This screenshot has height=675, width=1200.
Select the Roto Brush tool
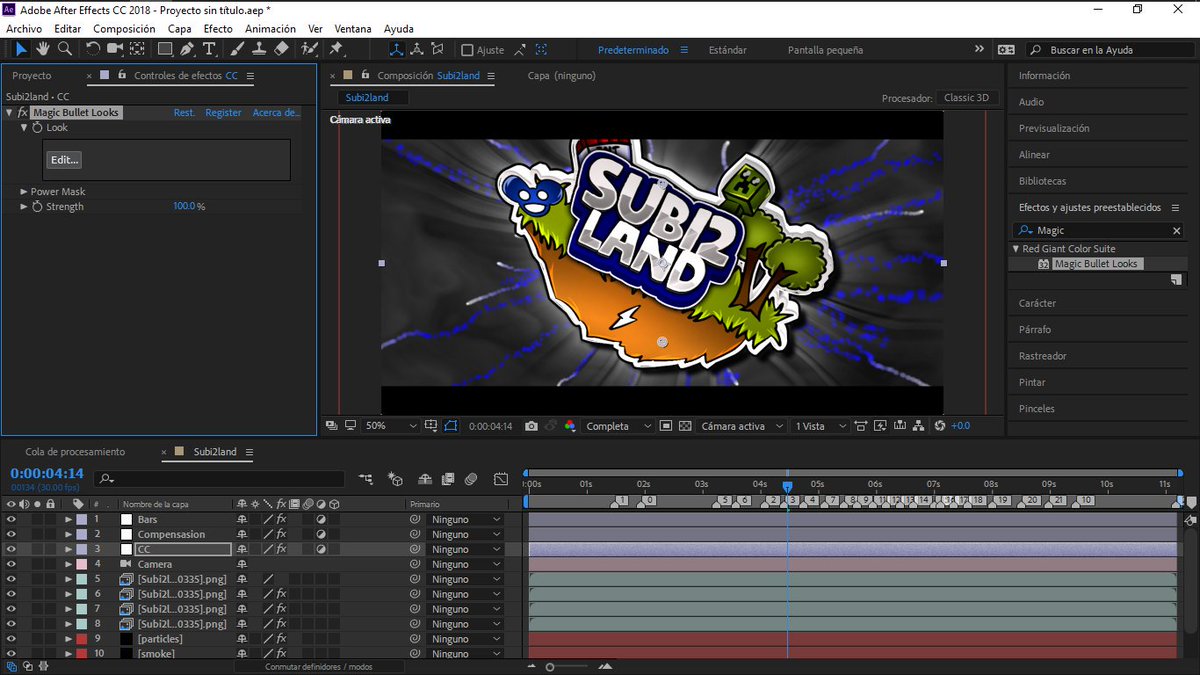pos(310,49)
